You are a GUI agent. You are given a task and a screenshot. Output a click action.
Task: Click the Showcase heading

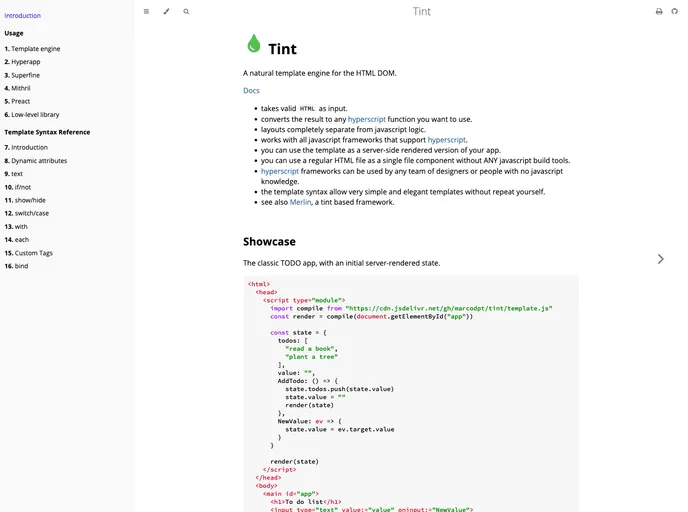269,241
